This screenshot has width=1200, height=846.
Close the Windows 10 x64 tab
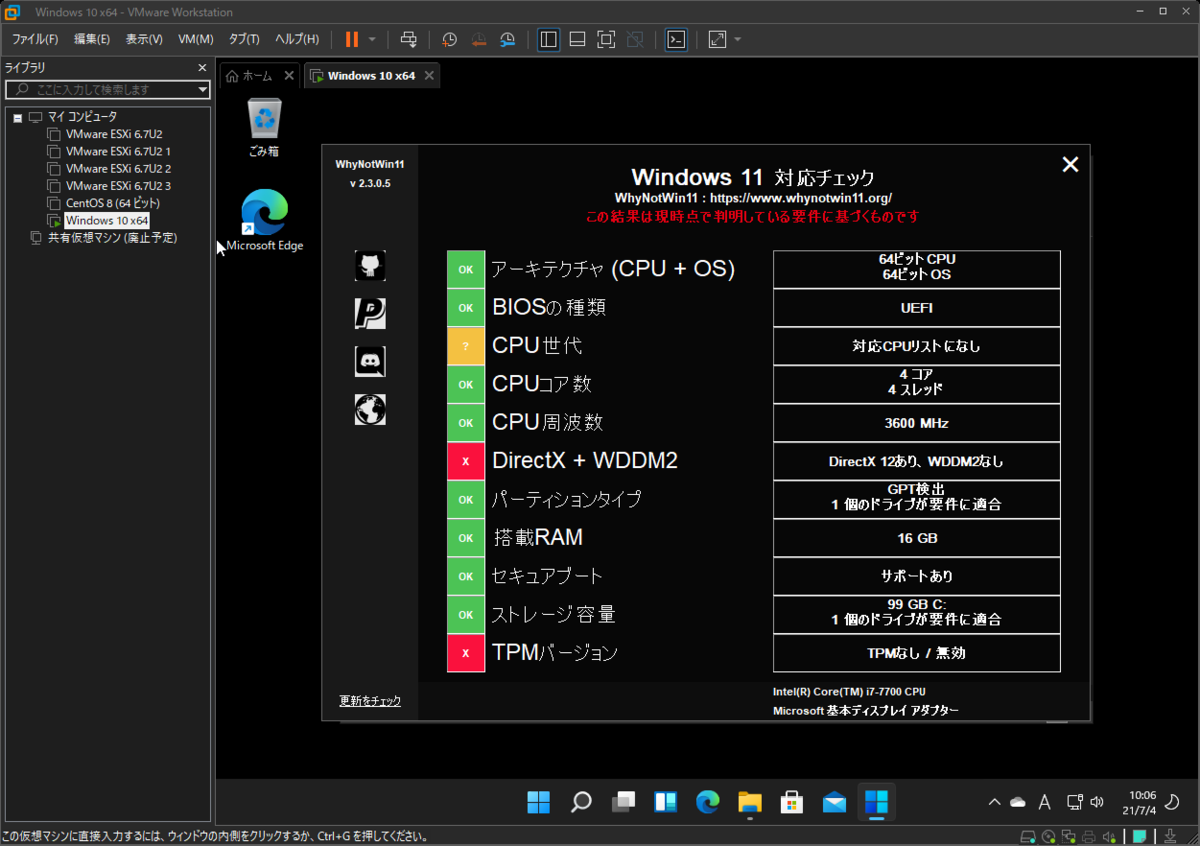tap(429, 75)
